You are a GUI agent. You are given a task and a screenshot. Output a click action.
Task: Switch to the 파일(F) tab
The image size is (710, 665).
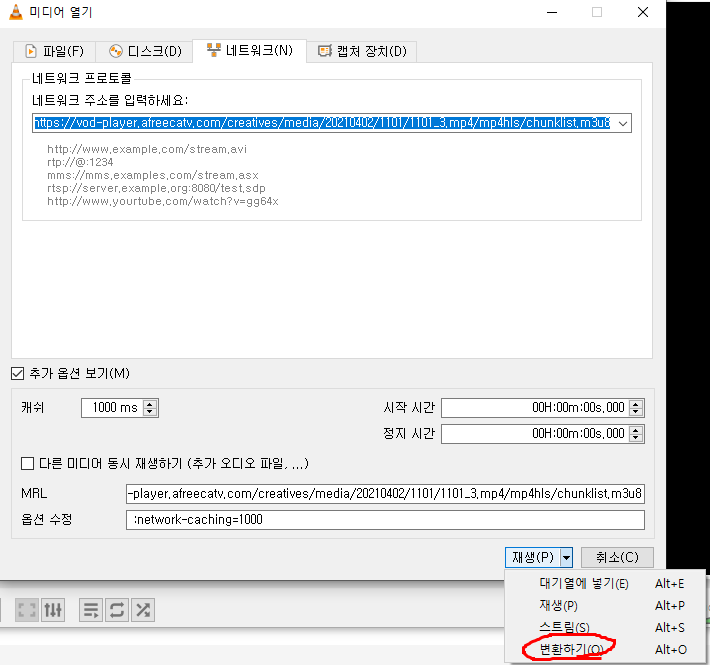point(54,51)
